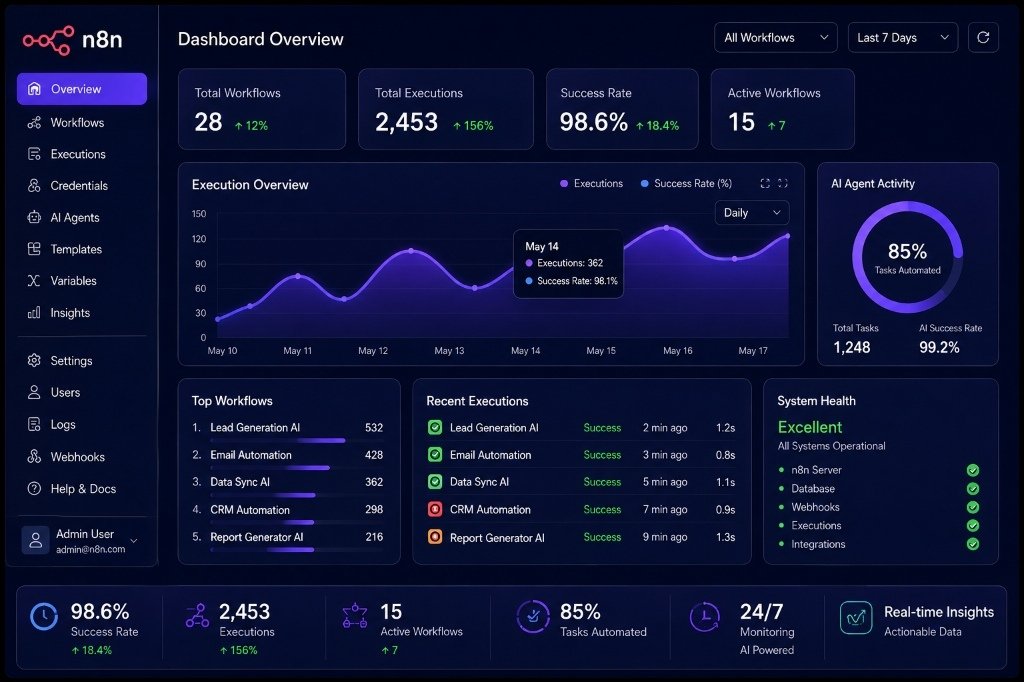1024x682 pixels.
Task: Click the Variables sidebar icon
Action: click(x=34, y=281)
